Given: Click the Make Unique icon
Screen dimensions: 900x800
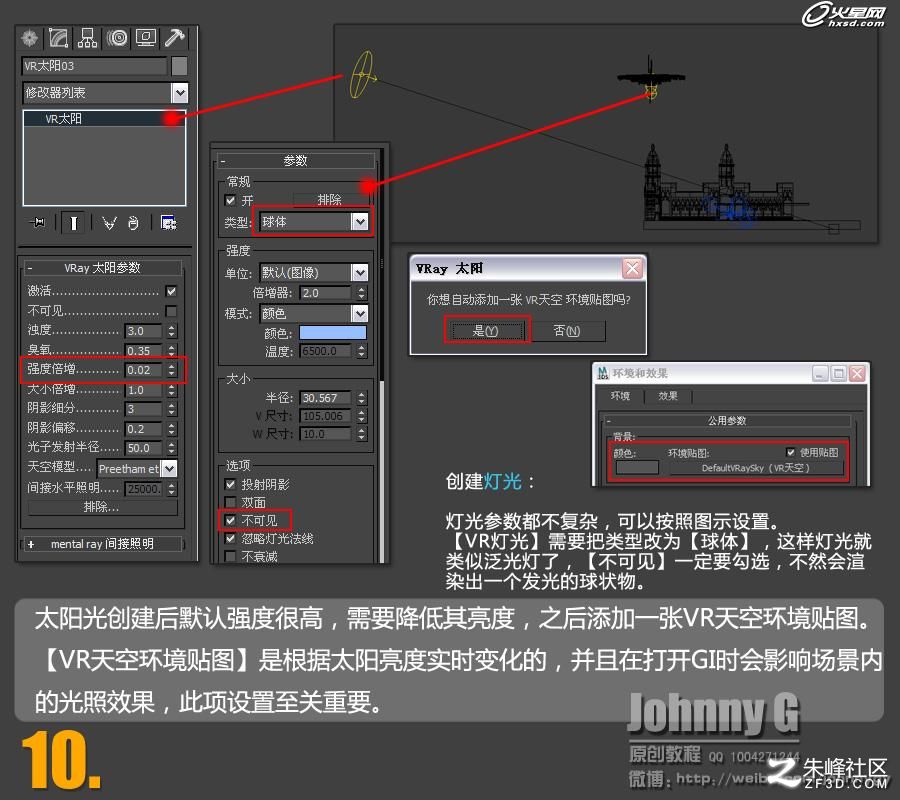Looking at the screenshot, I should click(x=109, y=222).
